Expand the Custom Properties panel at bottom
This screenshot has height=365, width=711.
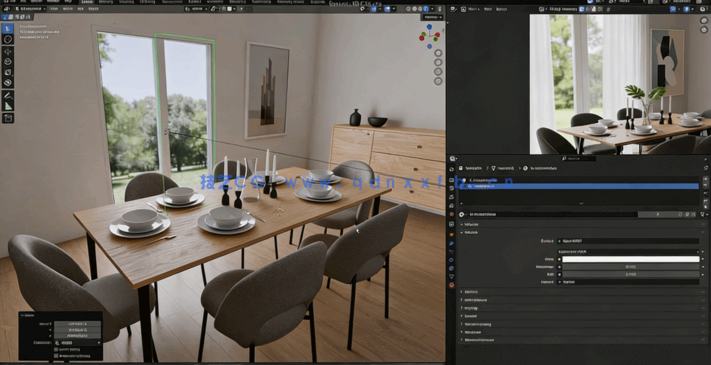pos(583,340)
